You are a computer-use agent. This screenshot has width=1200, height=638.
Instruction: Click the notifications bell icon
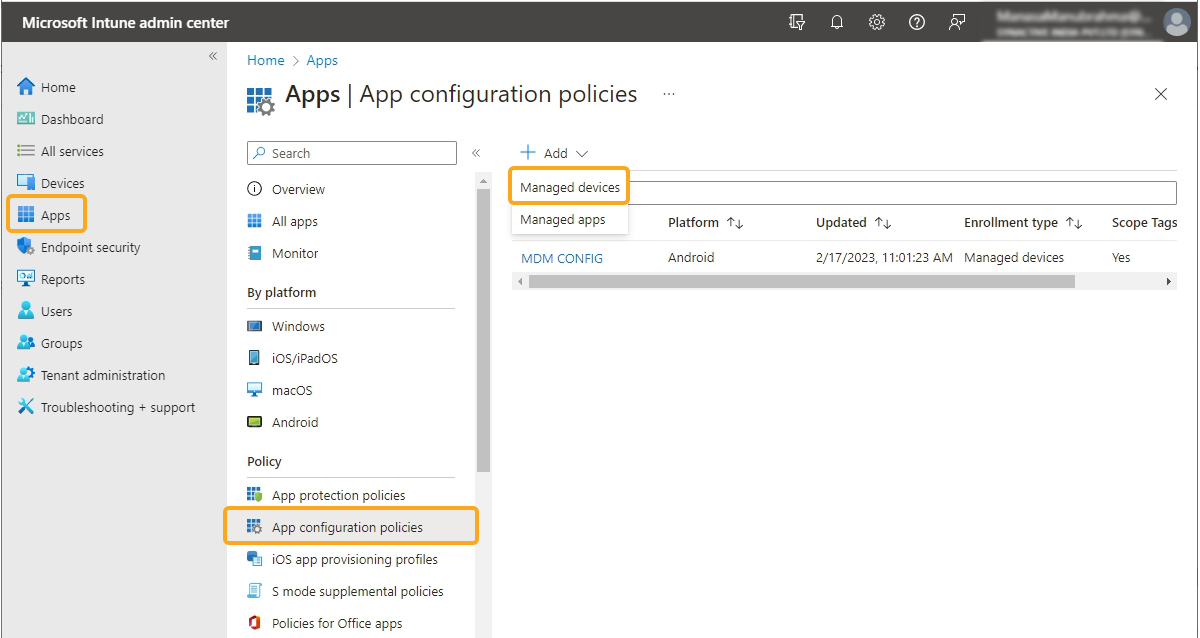837,22
